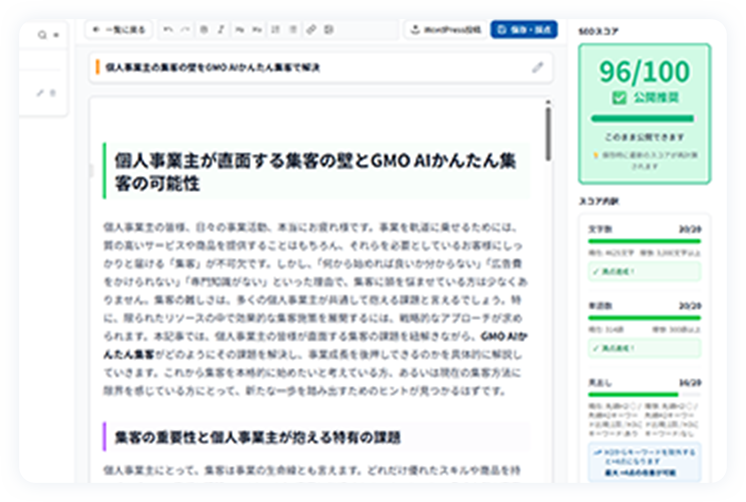The width and height of the screenshot is (746, 502).
Task: Open the WordPress投稿 button
Action: click(445, 30)
